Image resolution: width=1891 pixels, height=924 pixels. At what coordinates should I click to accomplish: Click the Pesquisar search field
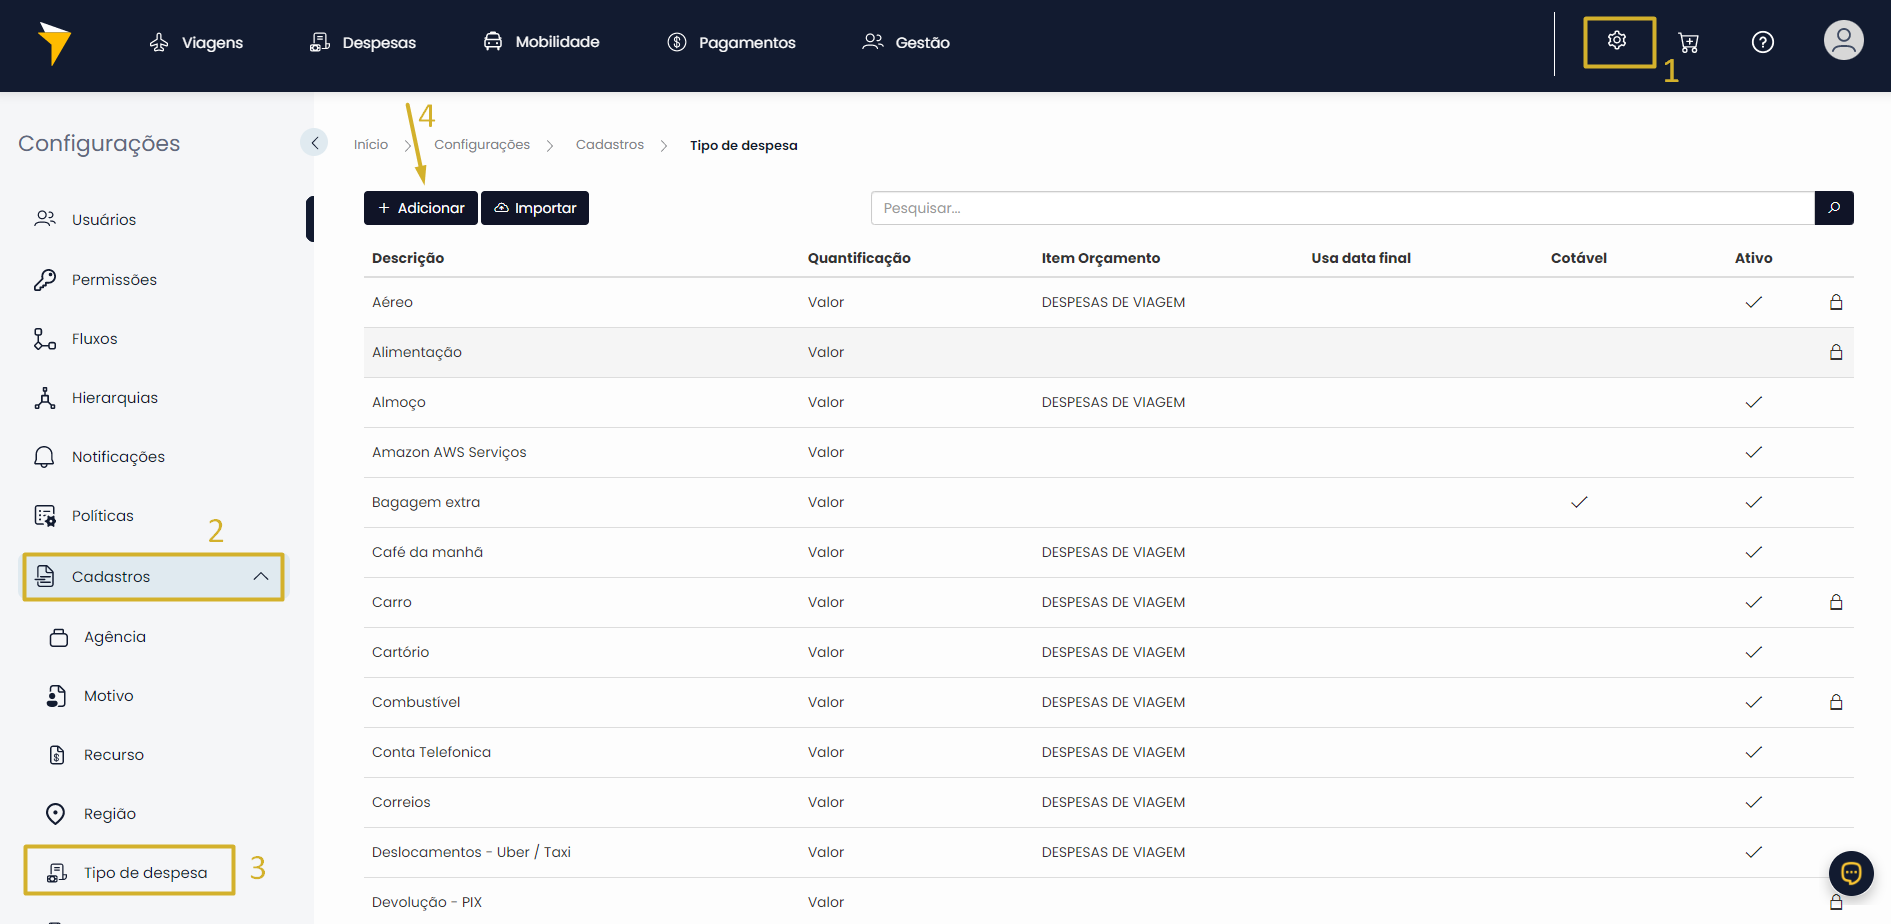point(1342,208)
